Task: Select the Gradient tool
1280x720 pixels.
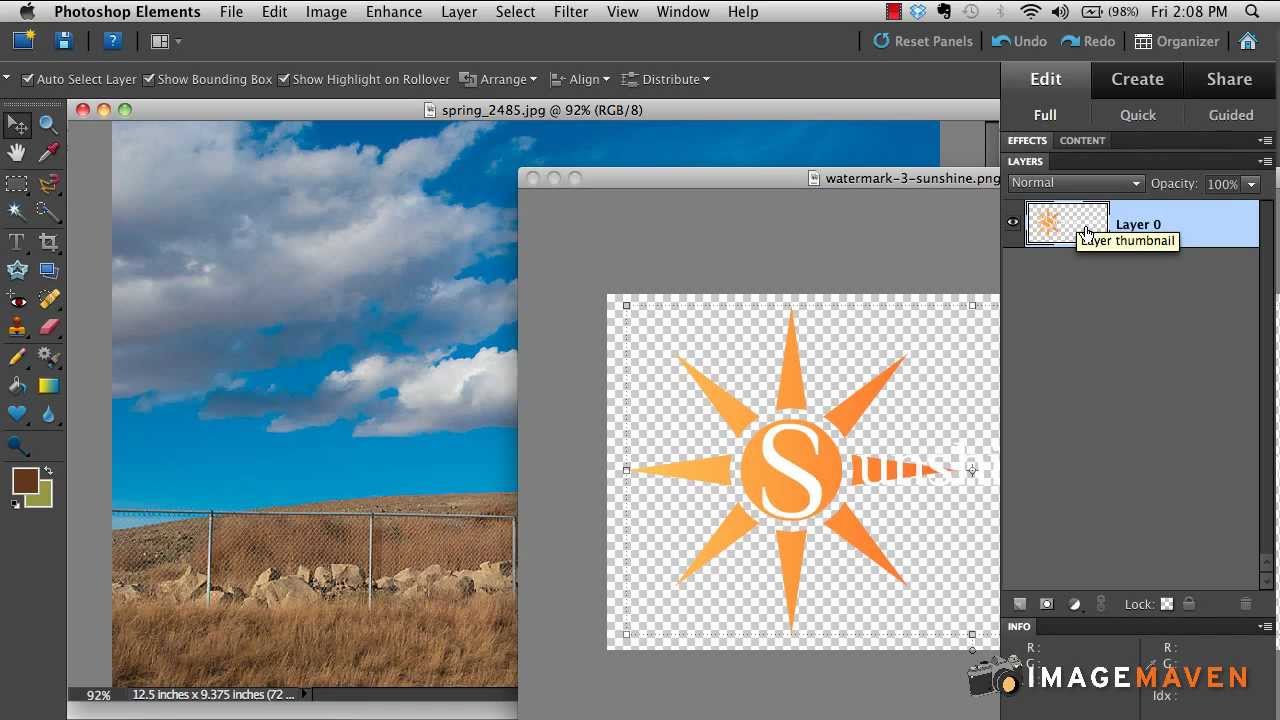Action: (x=48, y=385)
